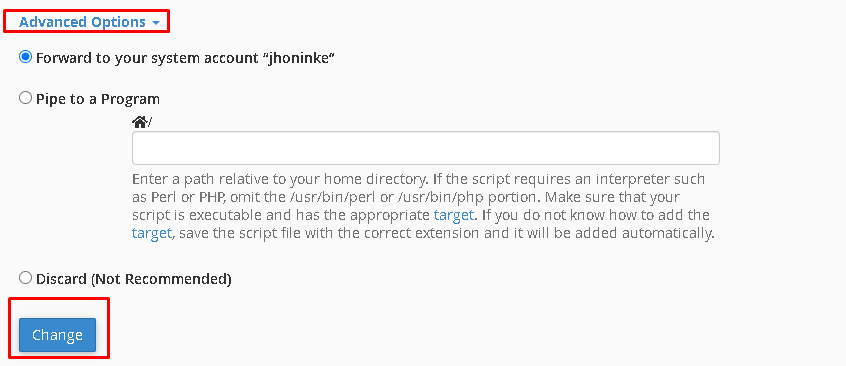This screenshot has width=846, height=366.
Task: Open the target link before 'save the script'
Action: click(152, 234)
